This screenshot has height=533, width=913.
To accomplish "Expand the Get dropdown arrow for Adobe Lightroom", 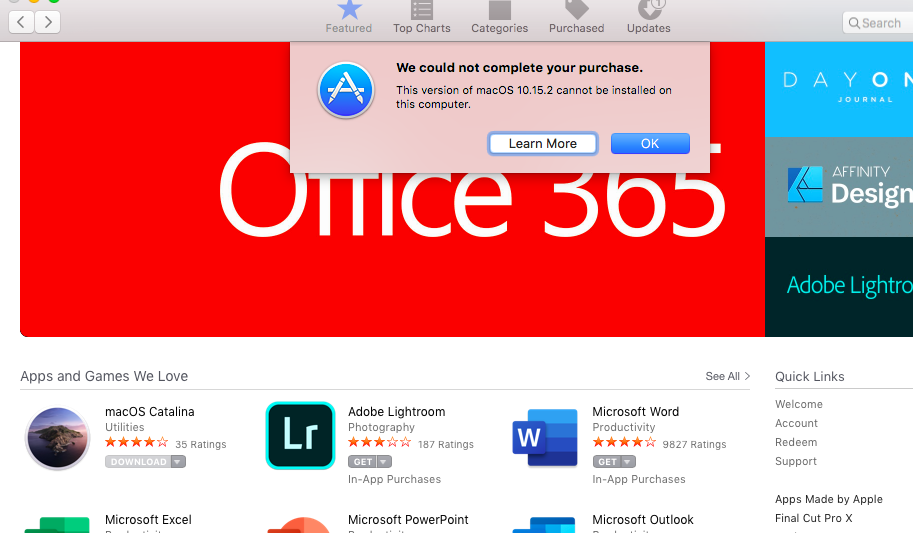I will pyautogui.click(x=384, y=462).
